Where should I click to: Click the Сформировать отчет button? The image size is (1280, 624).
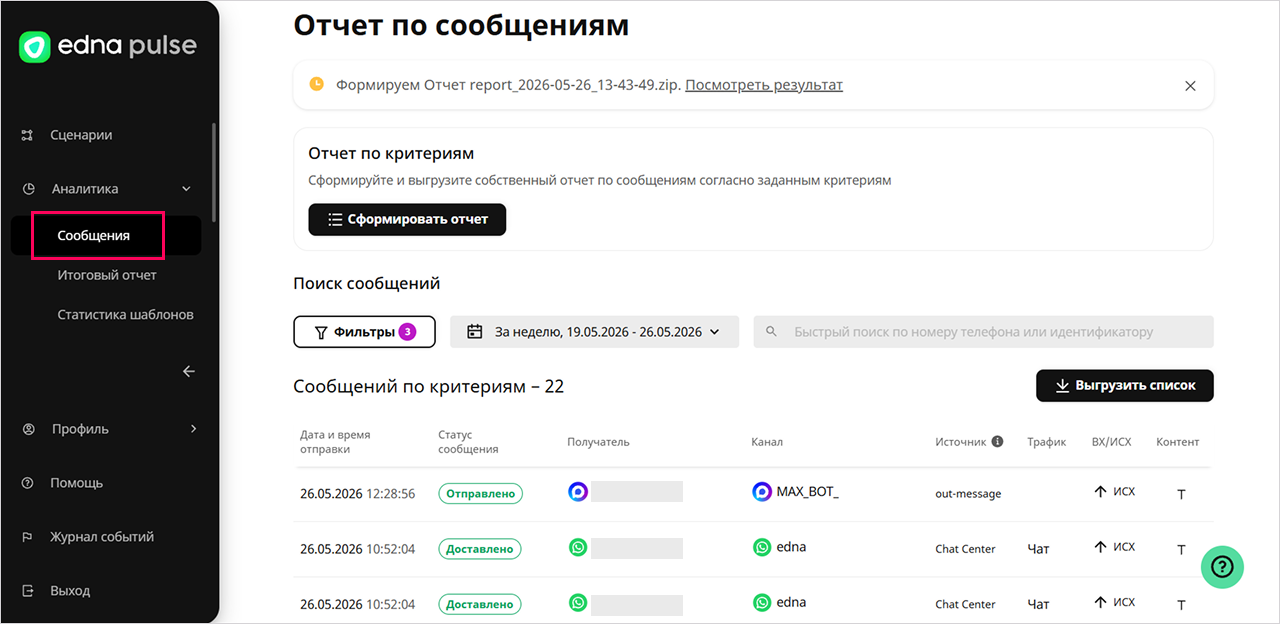coord(407,219)
